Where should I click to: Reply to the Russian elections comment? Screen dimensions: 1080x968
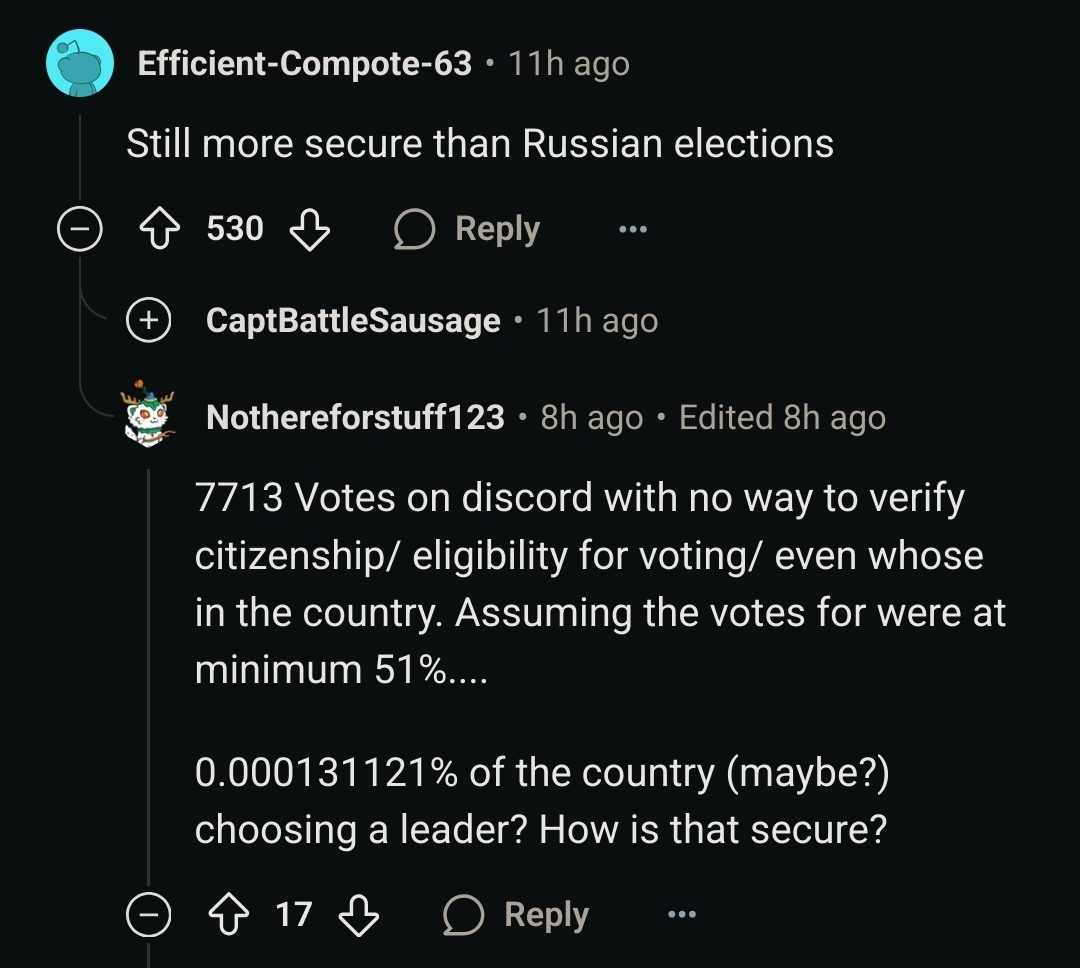coord(468,229)
